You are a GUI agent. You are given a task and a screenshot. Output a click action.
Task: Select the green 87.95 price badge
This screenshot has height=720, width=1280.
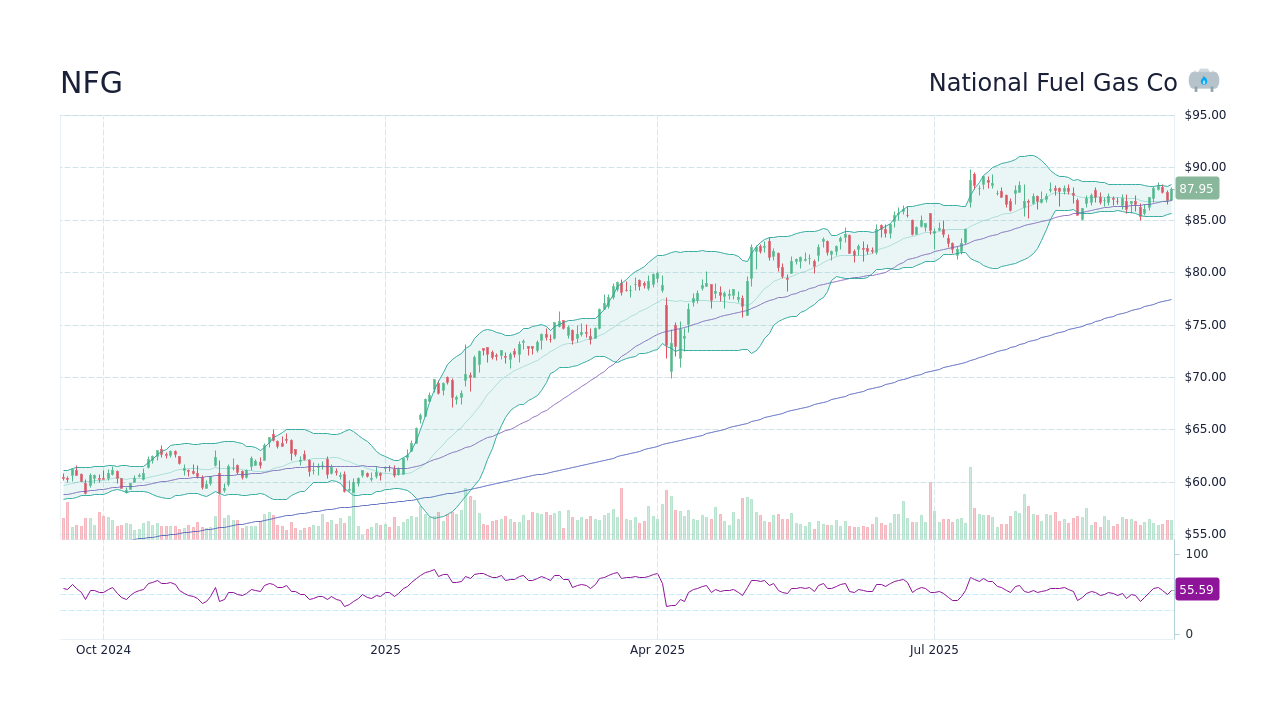pyautogui.click(x=1196, y=188)
